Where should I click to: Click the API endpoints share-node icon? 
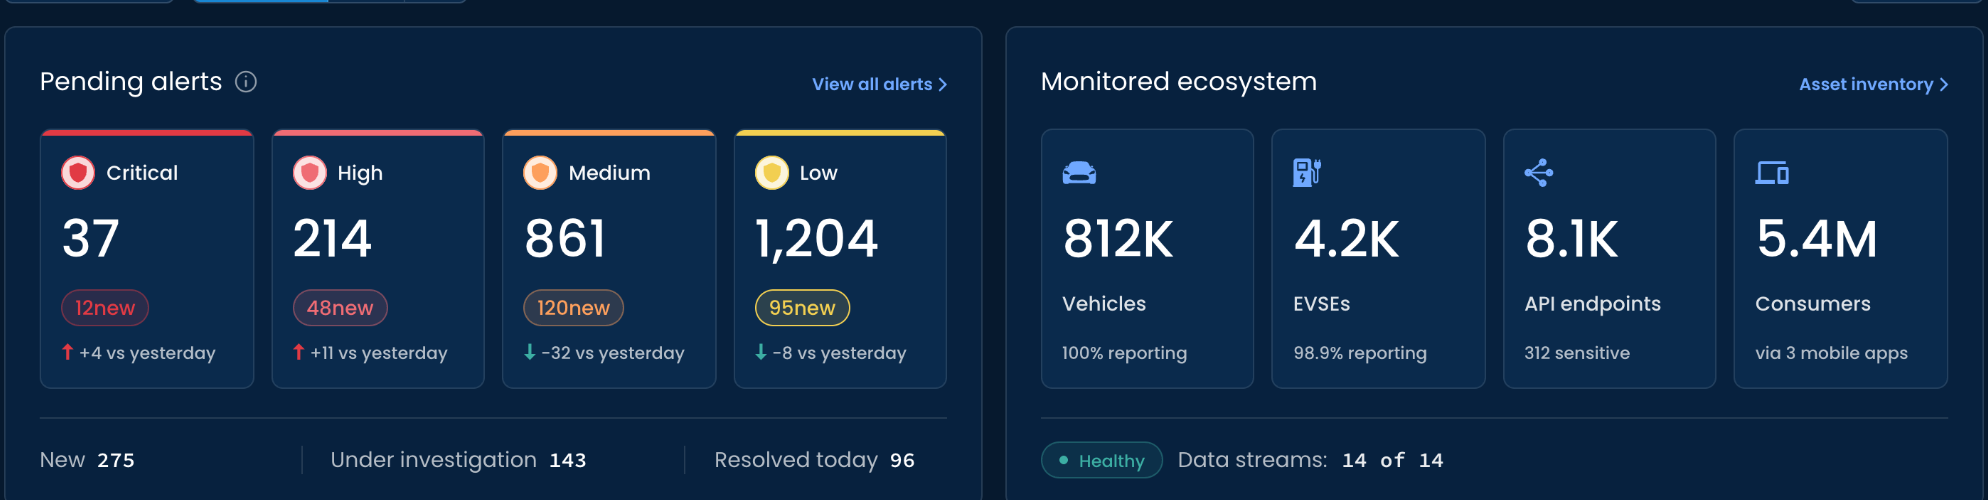click(1539, 173)
